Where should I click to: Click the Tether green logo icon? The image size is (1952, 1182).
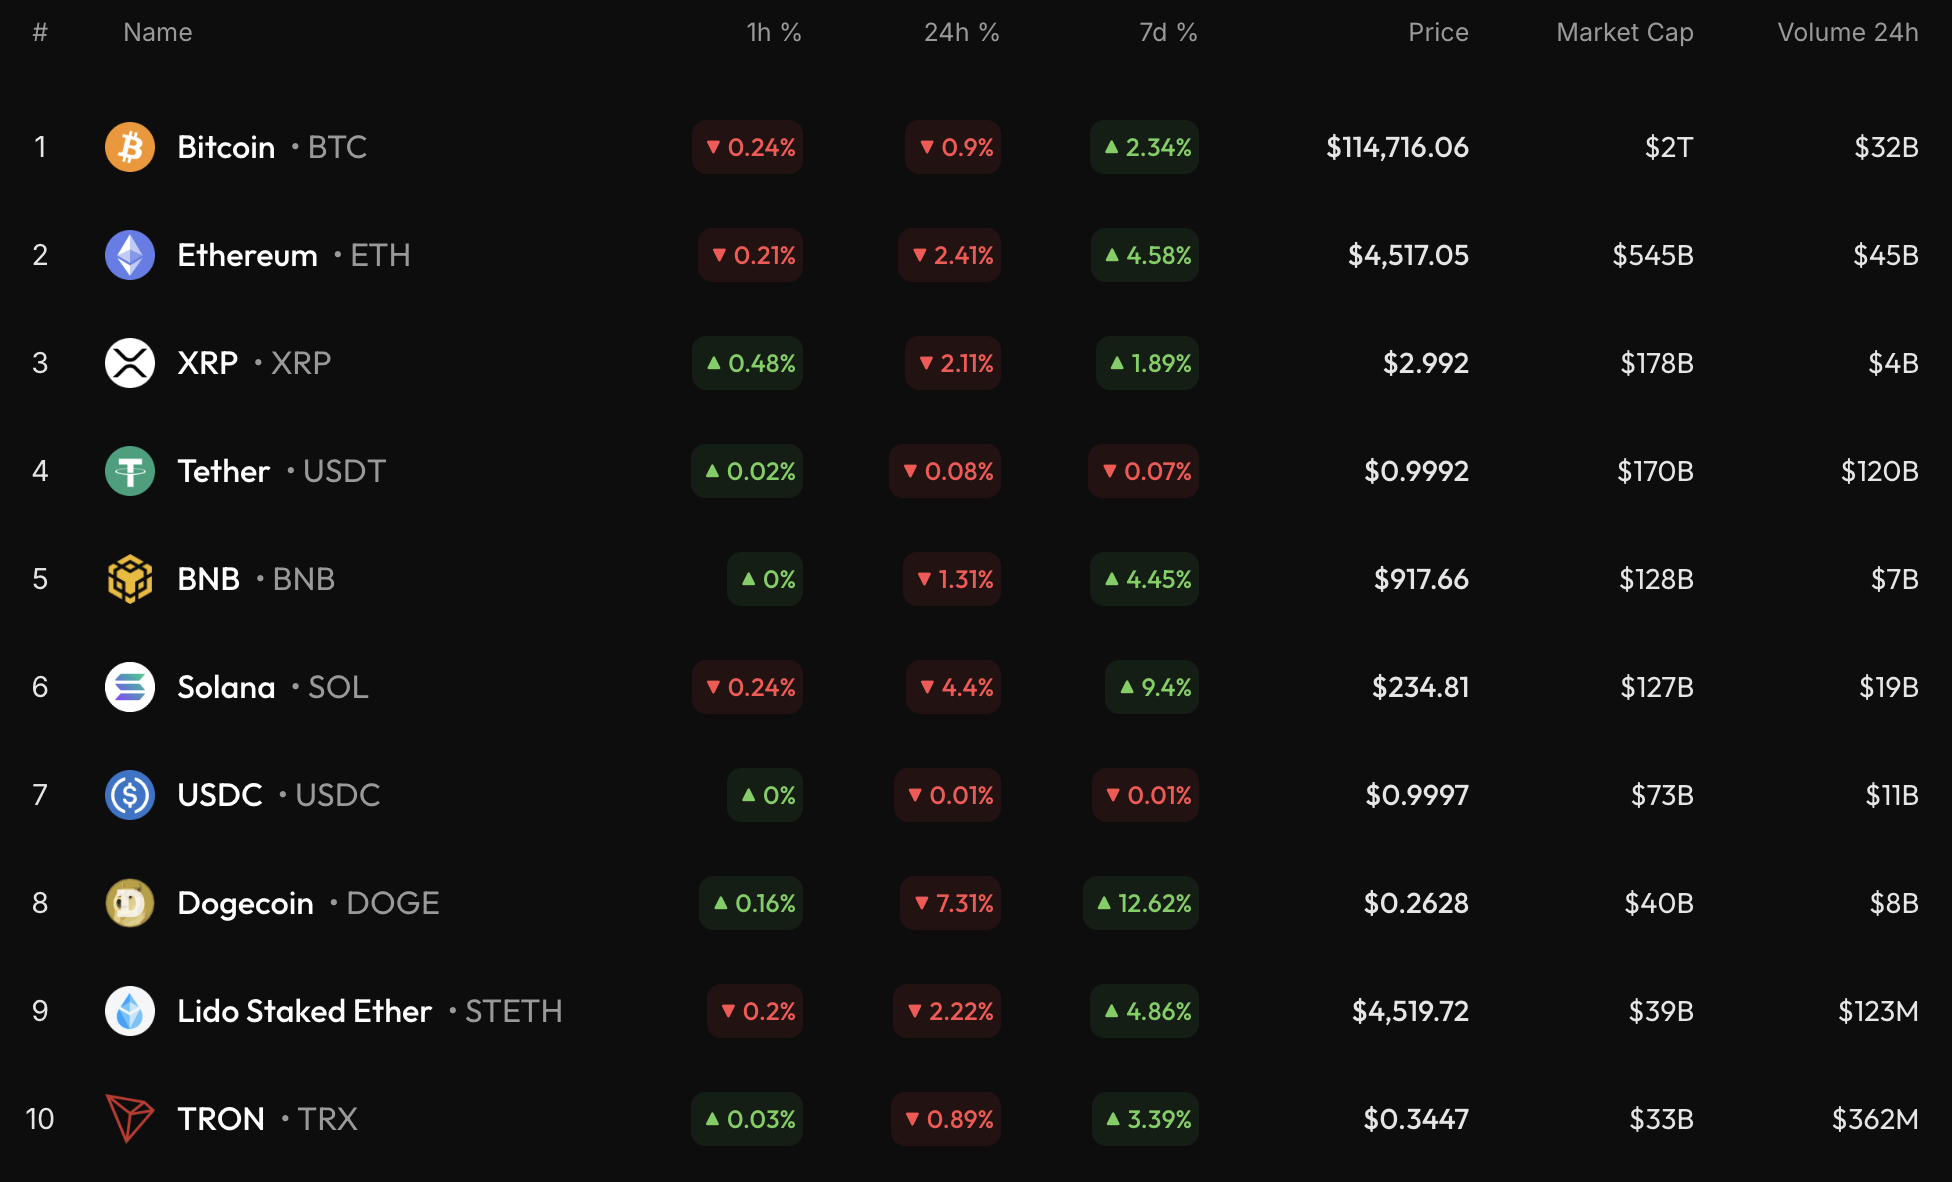tap(130, 471)
